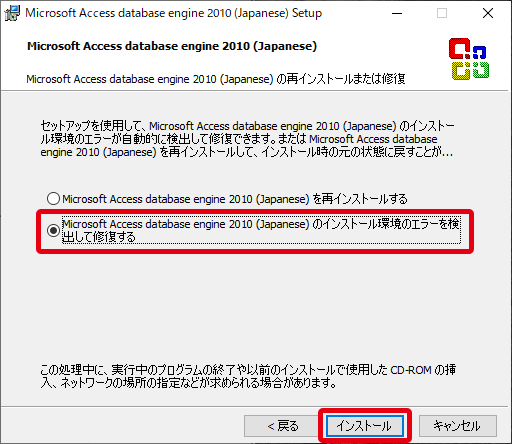Choose reinstall option by its text label

pyautogui.click(x=235, y=199)
